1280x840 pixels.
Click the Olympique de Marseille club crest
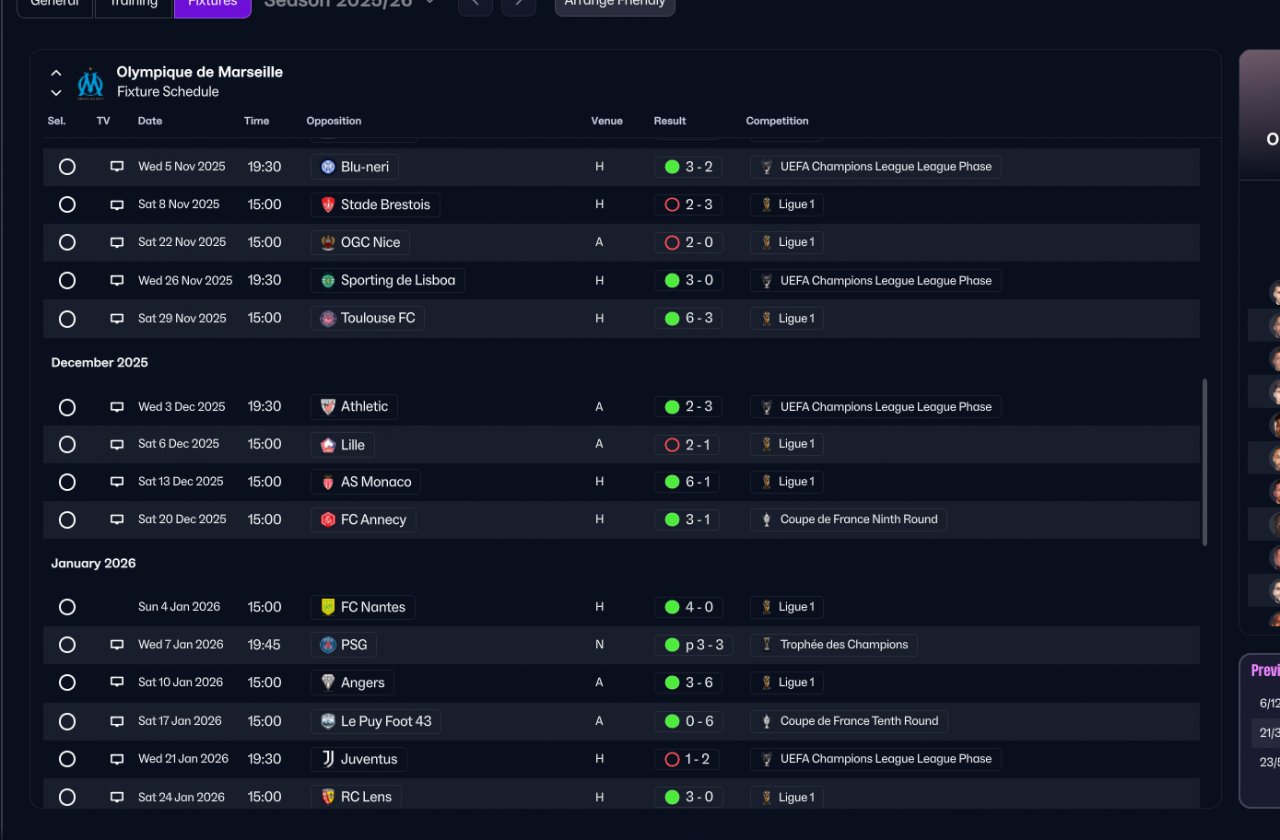[91, 83]
